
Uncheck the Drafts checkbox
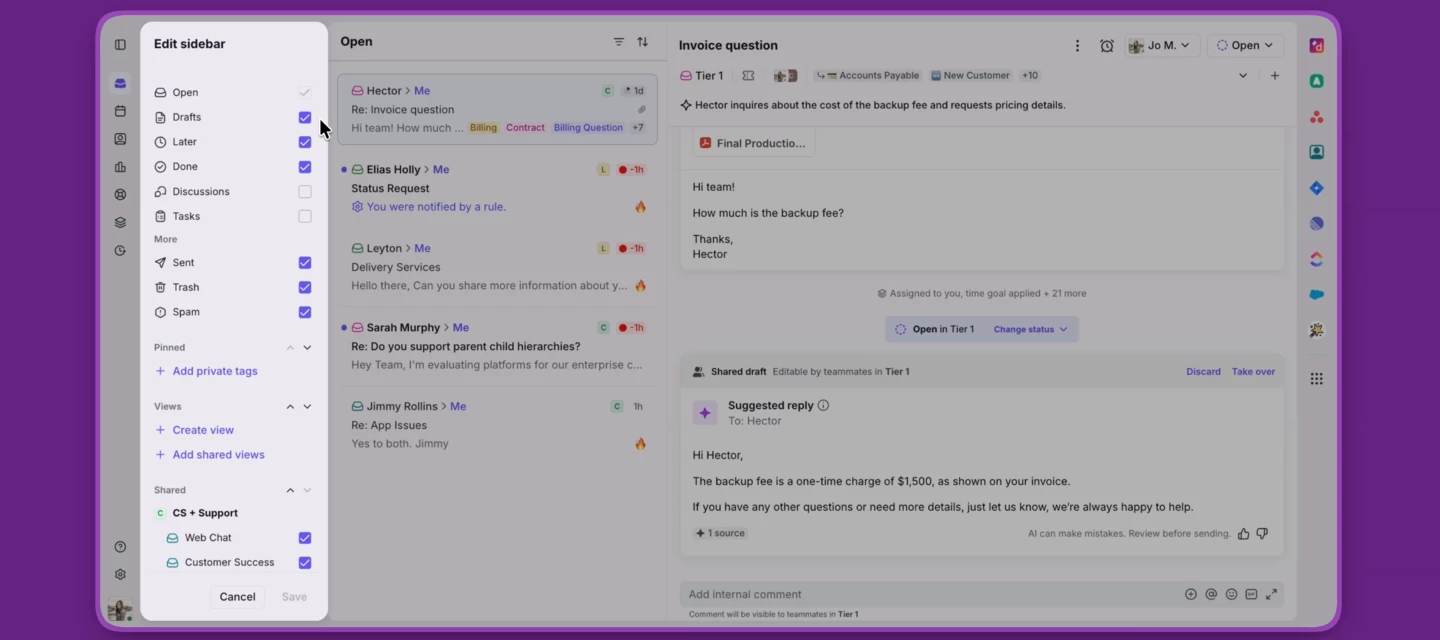click(x=305, y=117)
